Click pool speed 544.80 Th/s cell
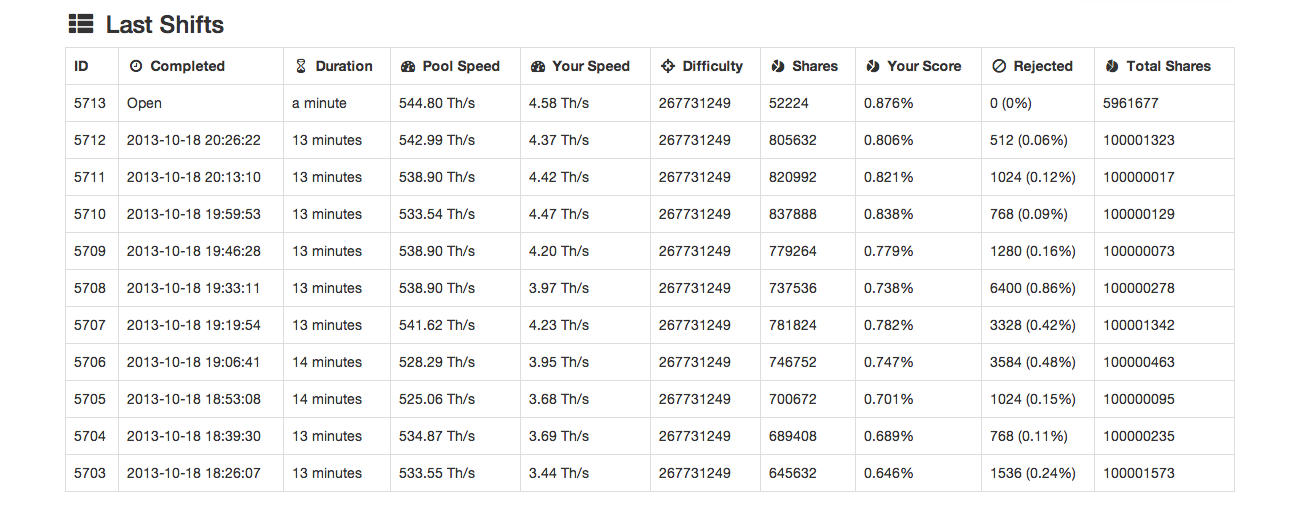This screenshot has width=1295, height=519. point(455,103)
